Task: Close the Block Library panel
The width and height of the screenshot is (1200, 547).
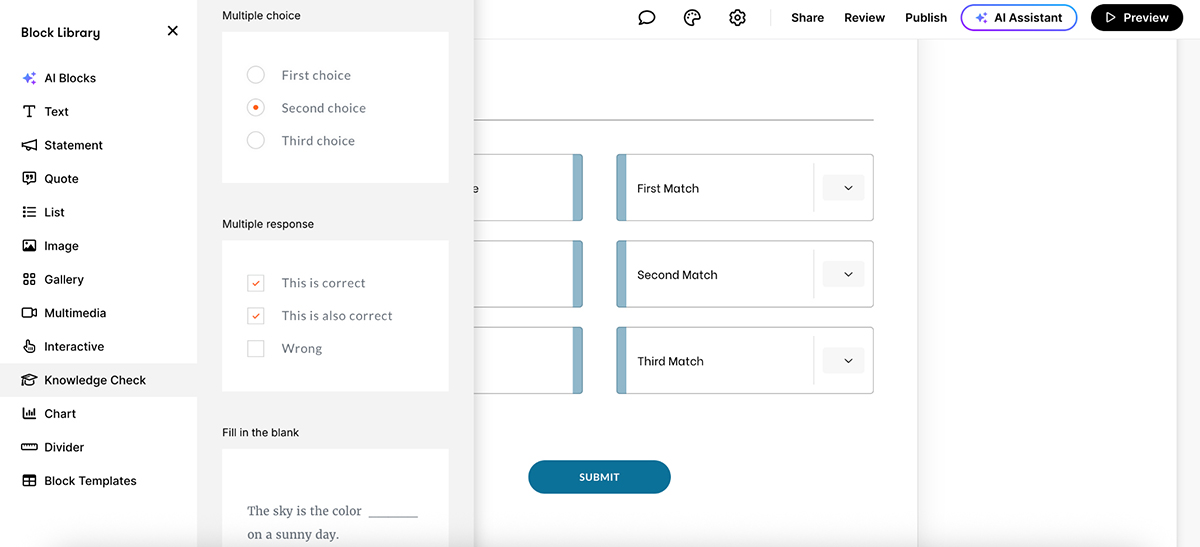Action: tap(173, 31)
